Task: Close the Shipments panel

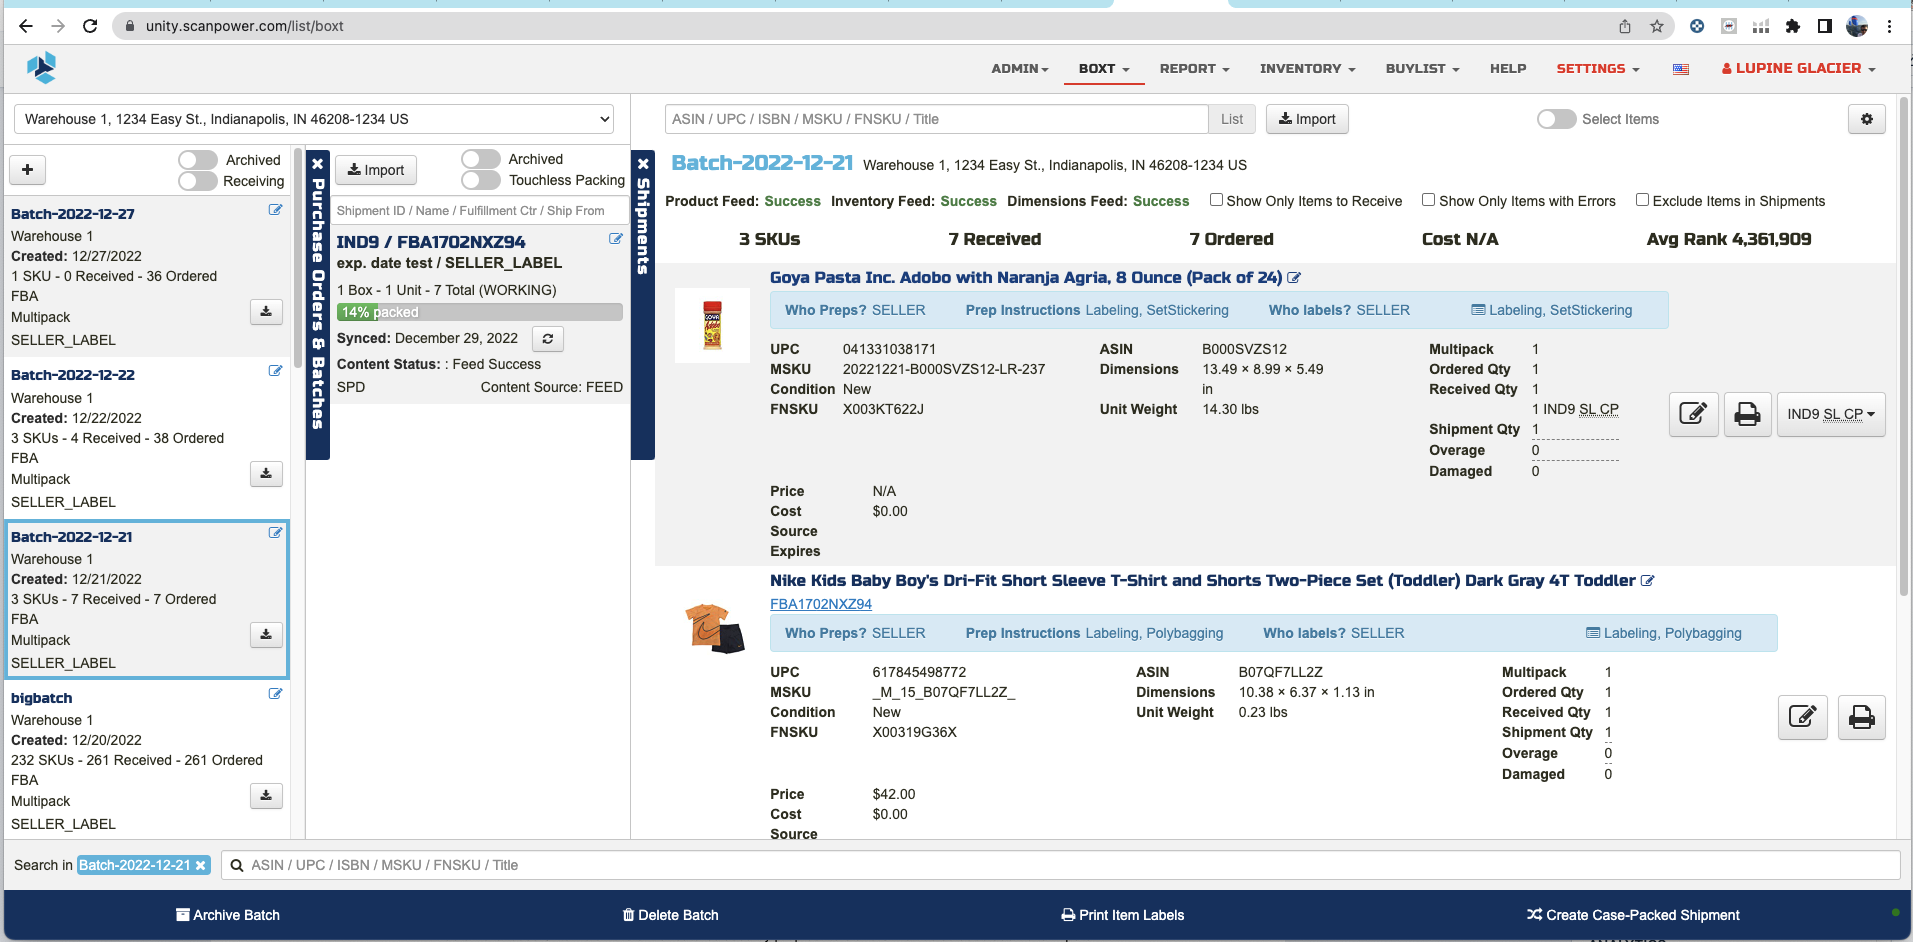Action: [643, 164]
